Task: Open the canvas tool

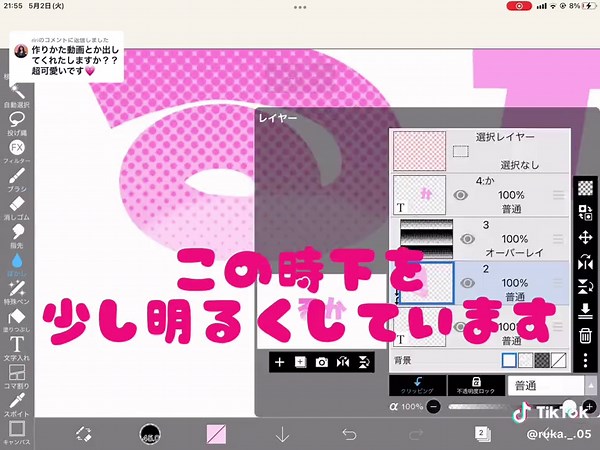Action: [x=17, y=432]
